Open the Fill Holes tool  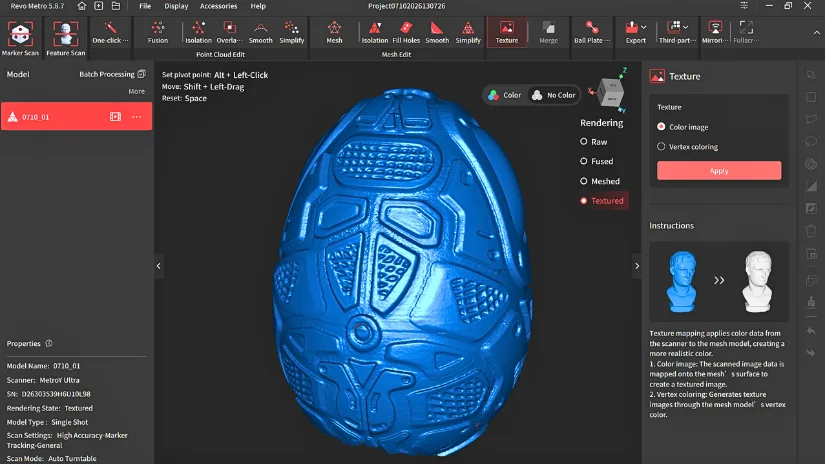coord(406,33)
